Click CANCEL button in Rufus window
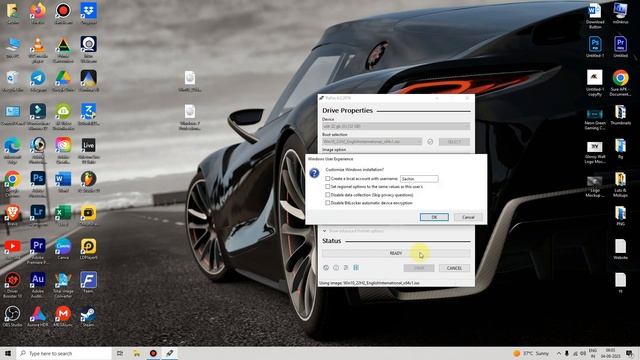 (x=454, y=268)
